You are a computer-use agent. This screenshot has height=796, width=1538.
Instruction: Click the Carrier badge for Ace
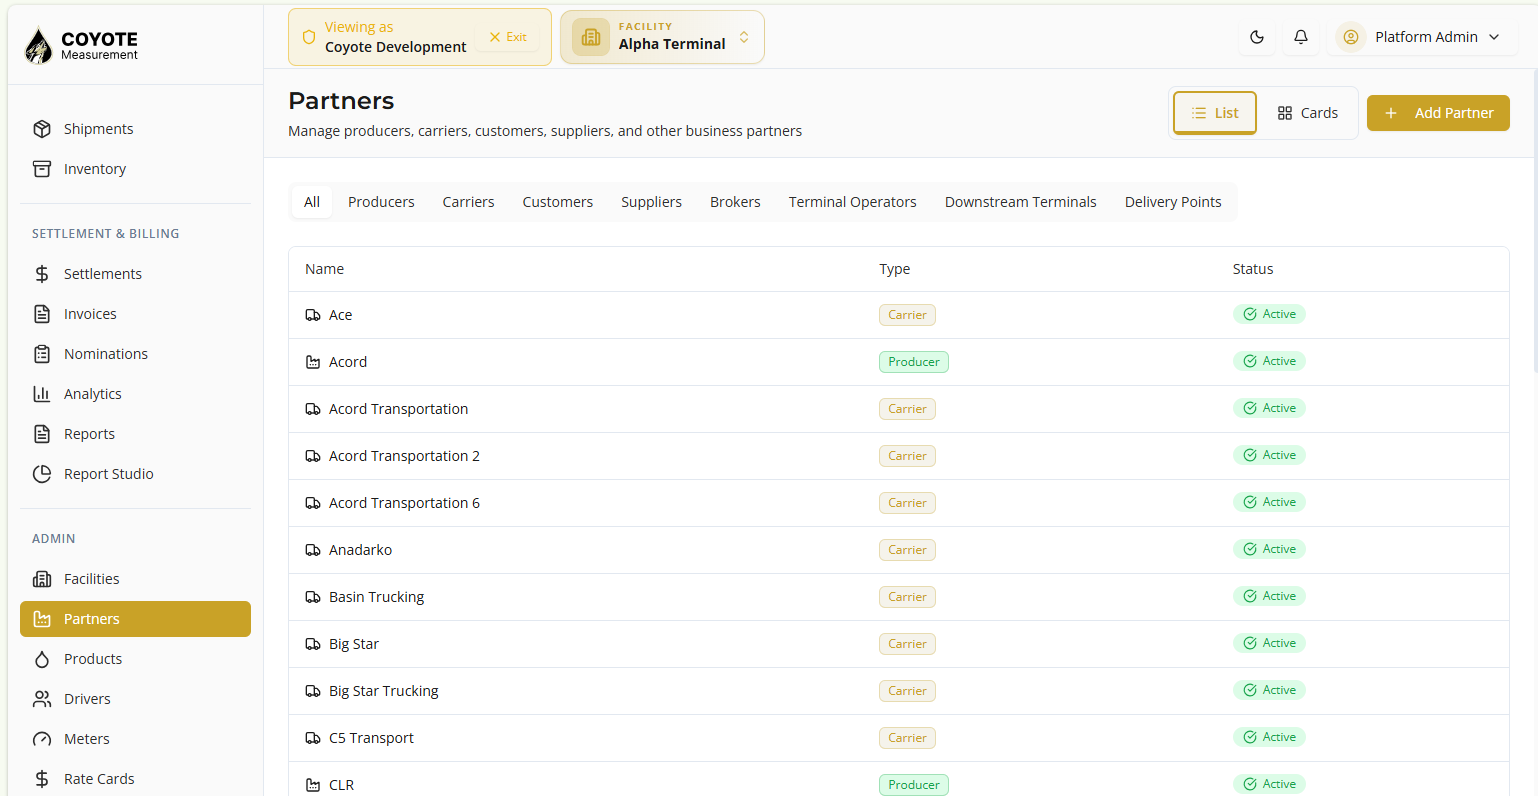pyautogui.click(x=907, y=315)
